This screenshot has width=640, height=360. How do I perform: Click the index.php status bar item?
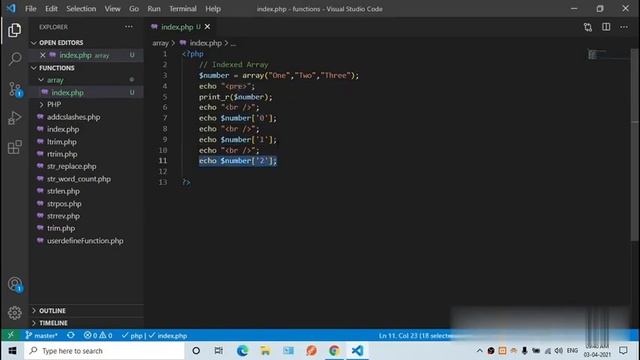(168, 336)
